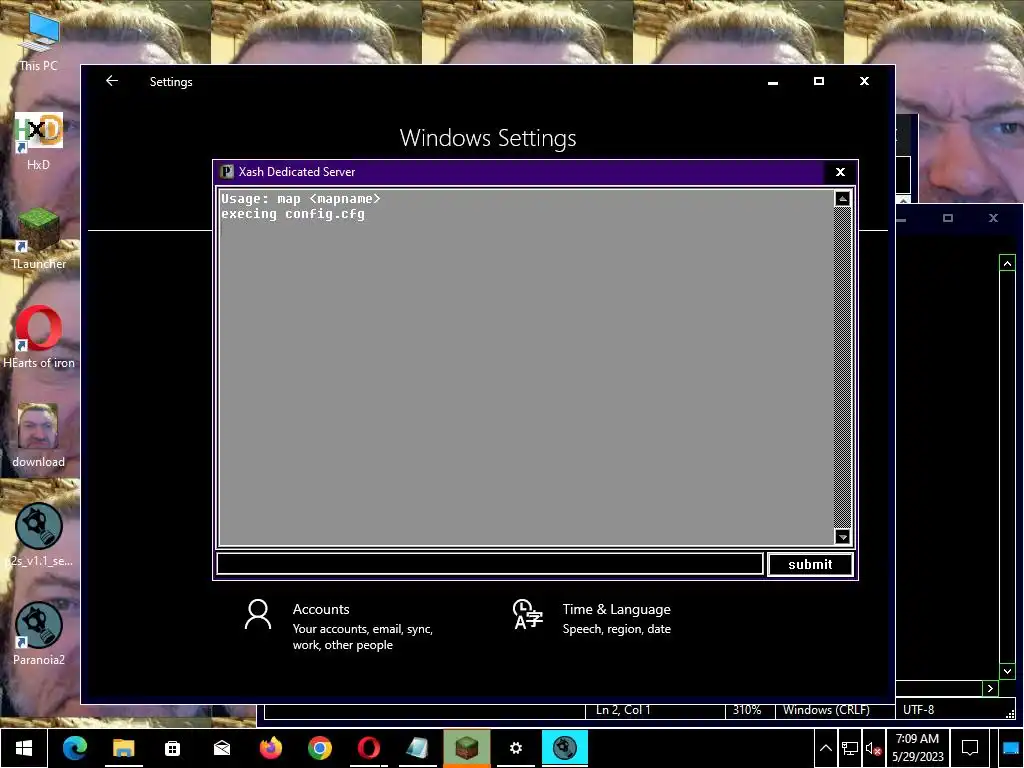Switch to Paranoia gas mask taskbar app
This screenshot has width=1024, height=768.
click(564, 748)
